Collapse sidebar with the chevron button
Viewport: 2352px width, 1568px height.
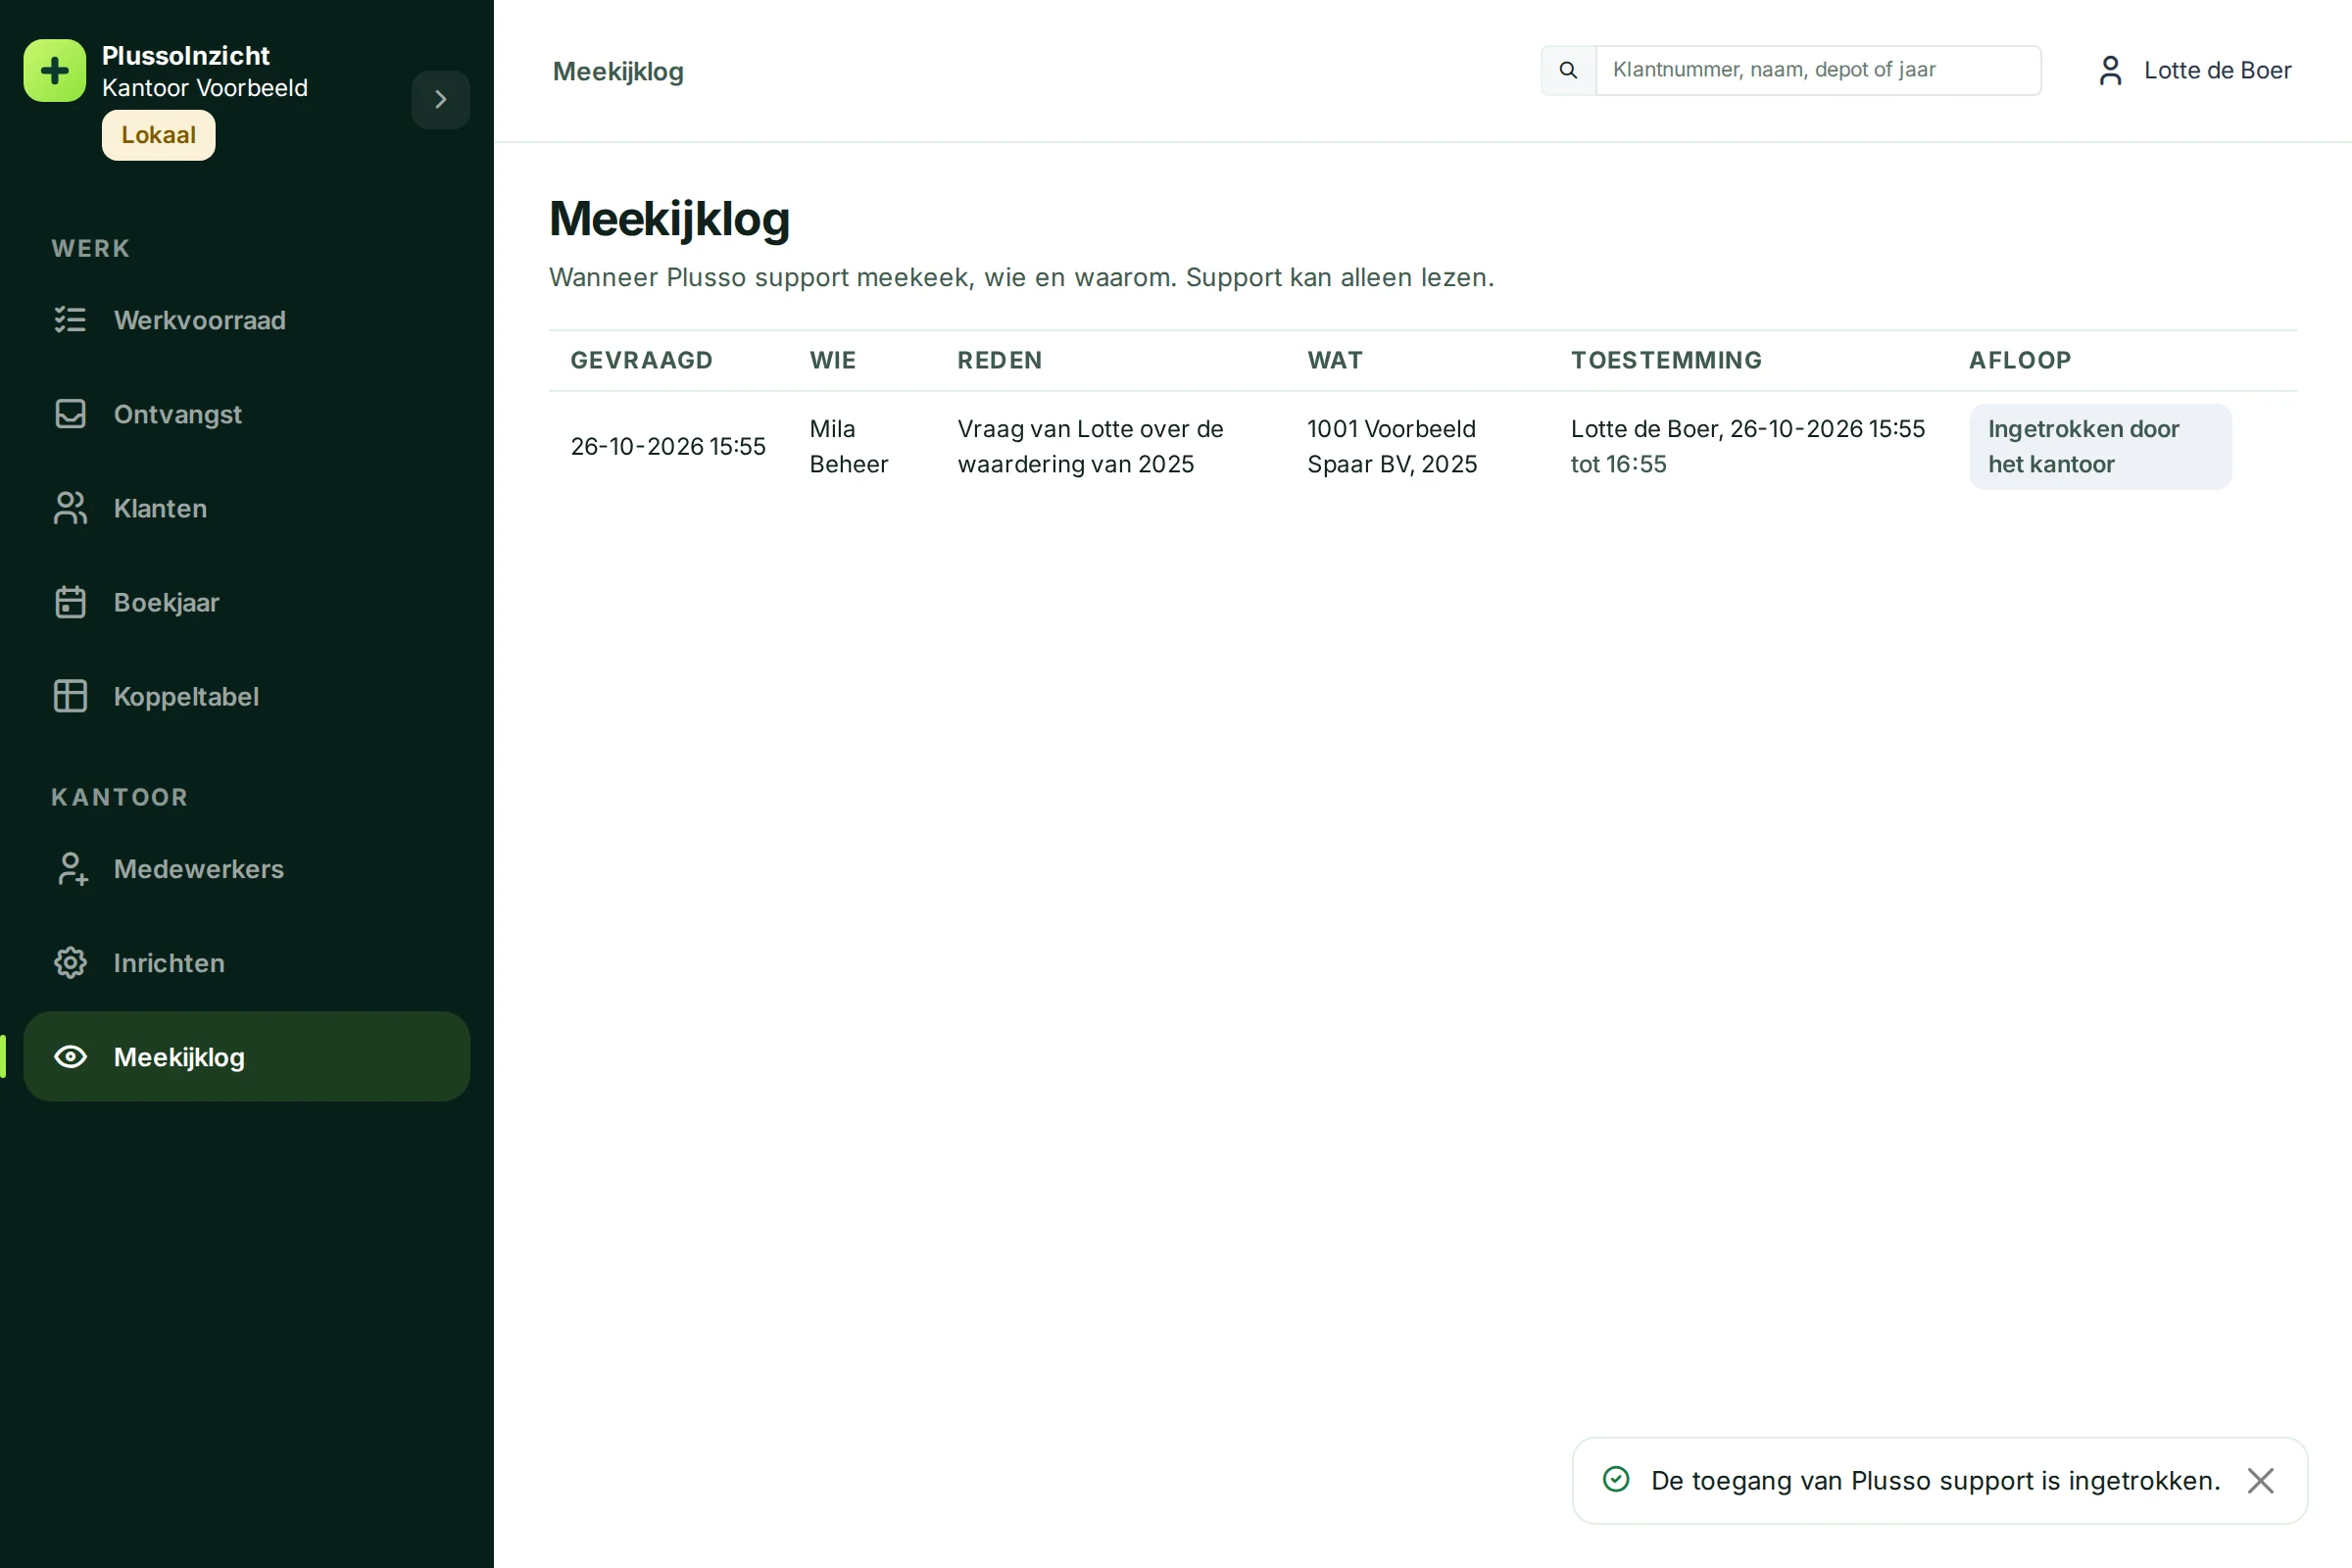pos(441,99)
